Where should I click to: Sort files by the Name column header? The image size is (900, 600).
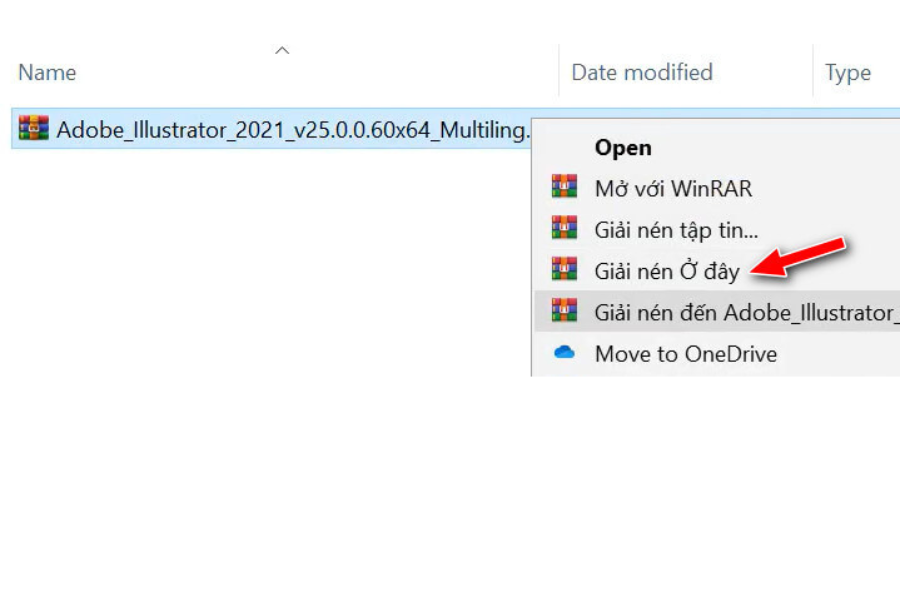[47, 72]
